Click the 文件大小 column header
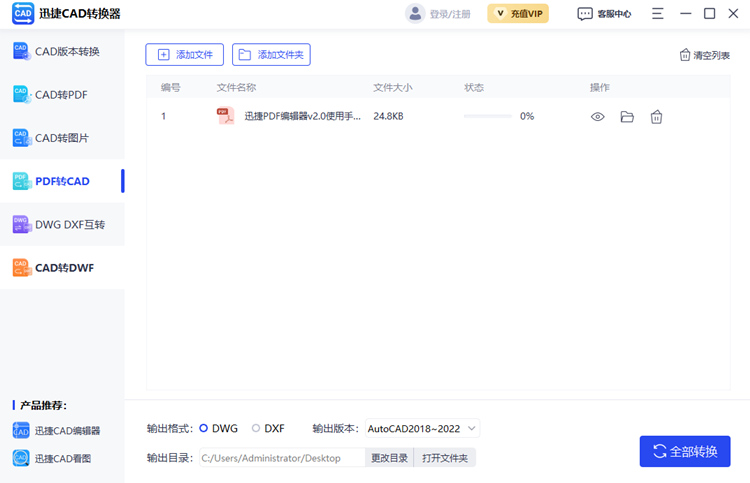This screenshot has height=483, width=750. coord(393,88)
